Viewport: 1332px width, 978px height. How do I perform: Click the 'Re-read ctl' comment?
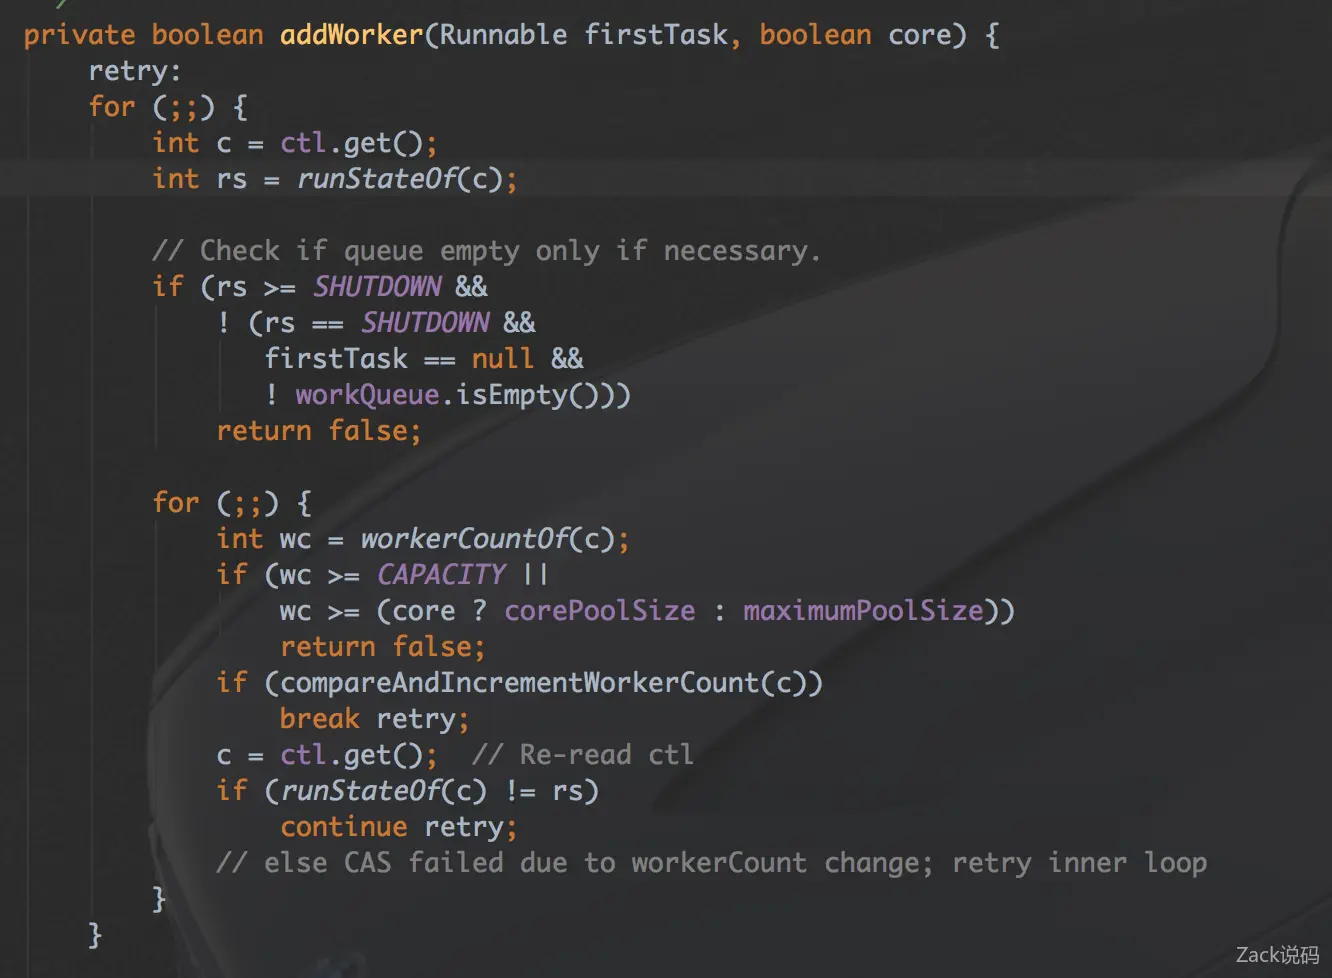582,755
